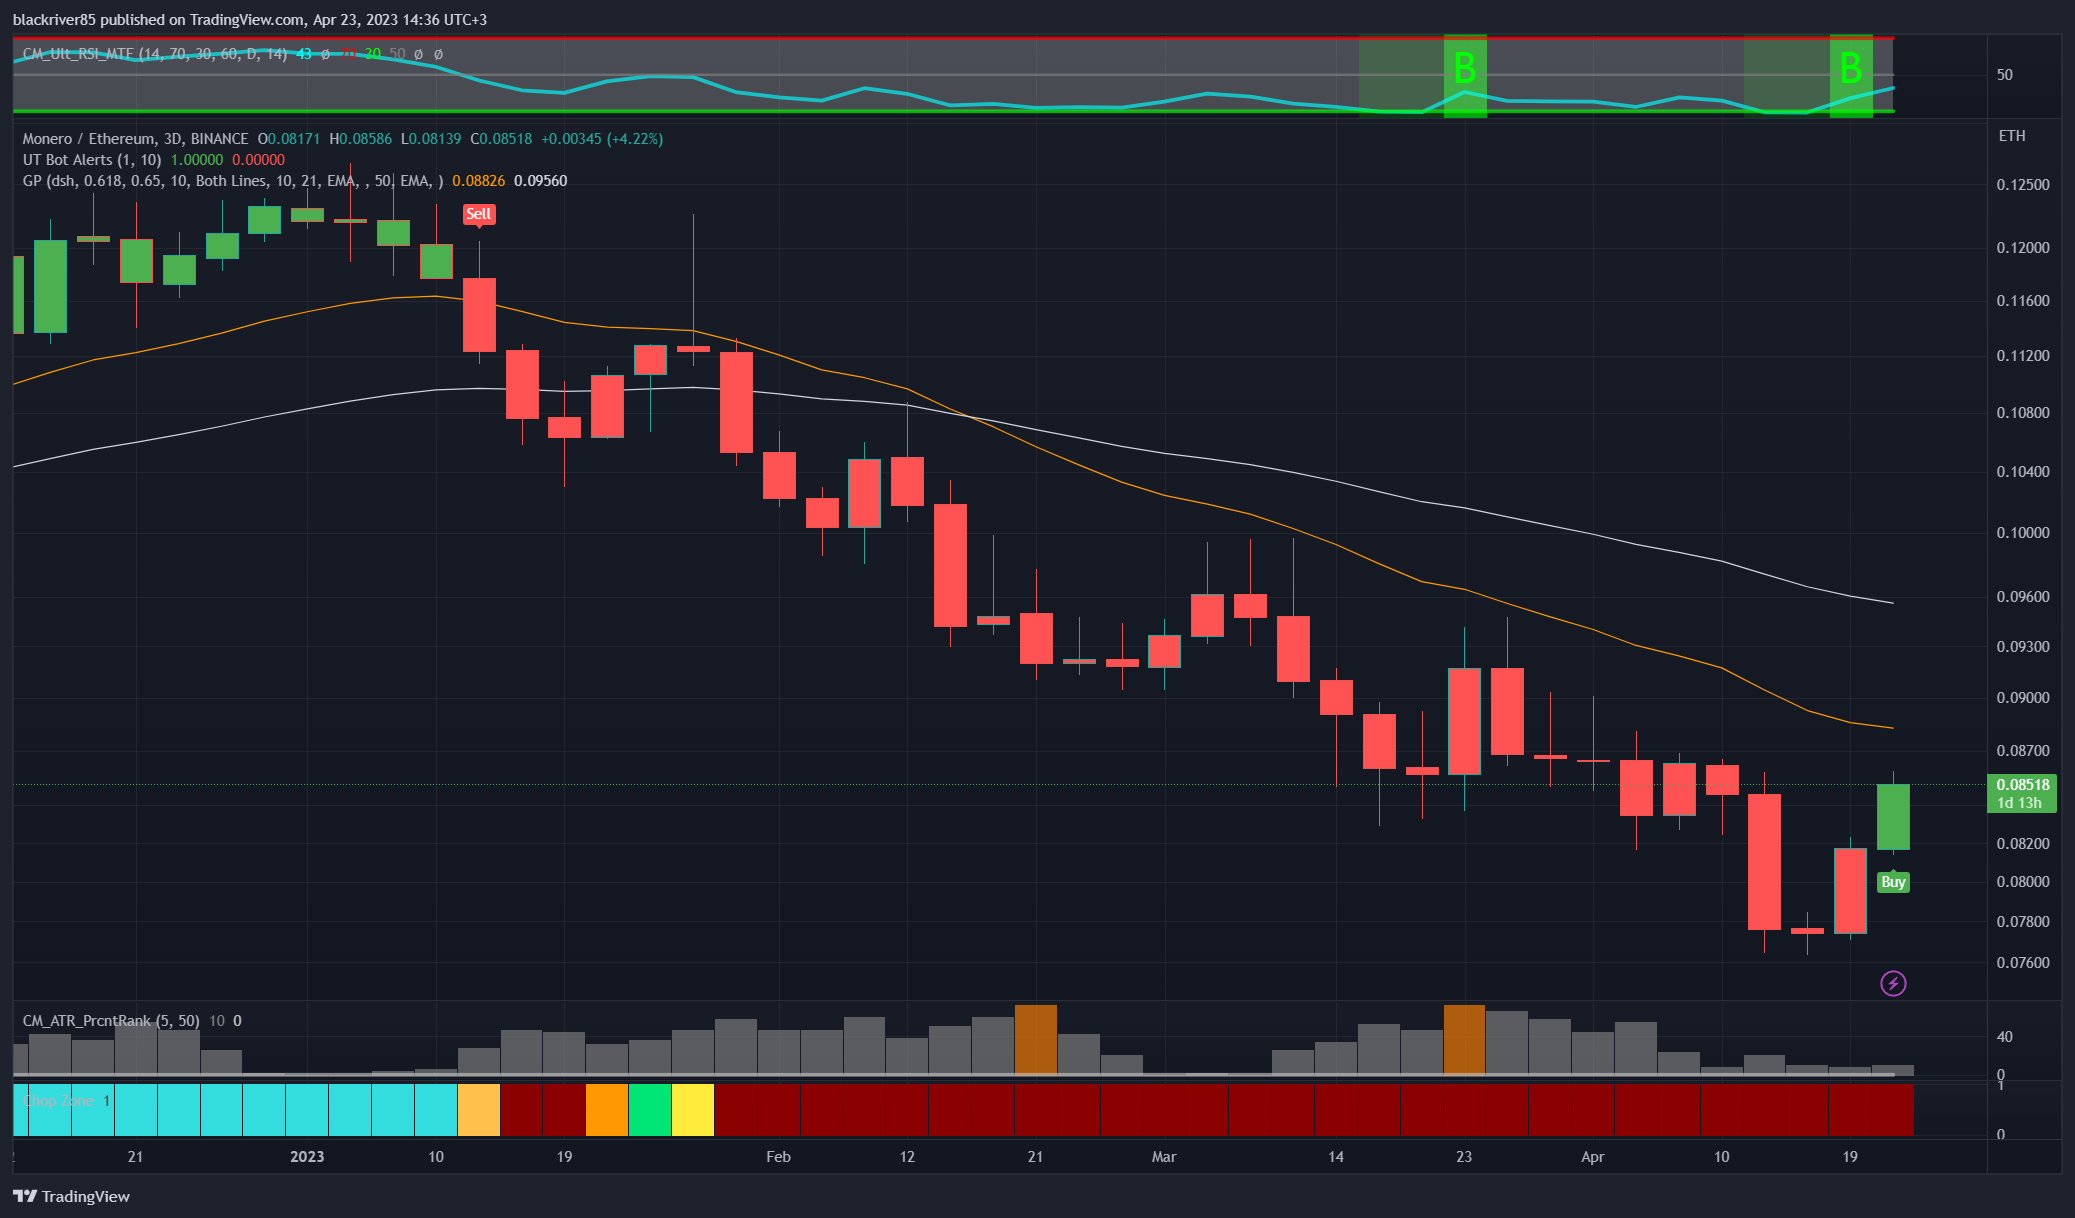This screenshot has height=1218, width=2075.
Task: Click the latest green candle
Action: tap(1893, 817)
